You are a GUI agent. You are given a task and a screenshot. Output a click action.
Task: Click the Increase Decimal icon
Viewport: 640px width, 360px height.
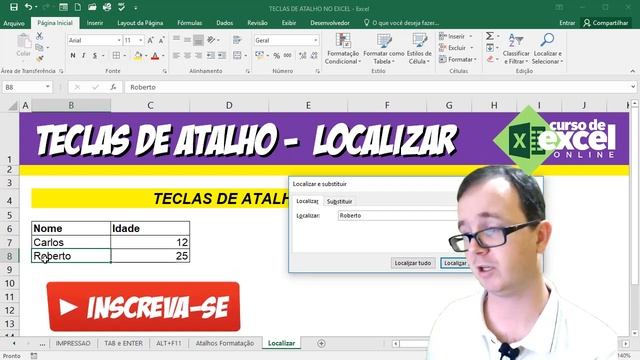click(x=302, y=56)
